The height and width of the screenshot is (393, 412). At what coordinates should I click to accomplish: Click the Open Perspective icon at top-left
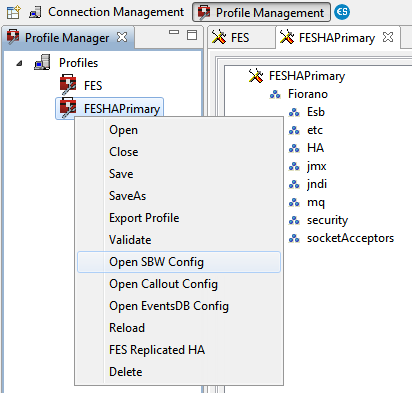tap(13, 12)
